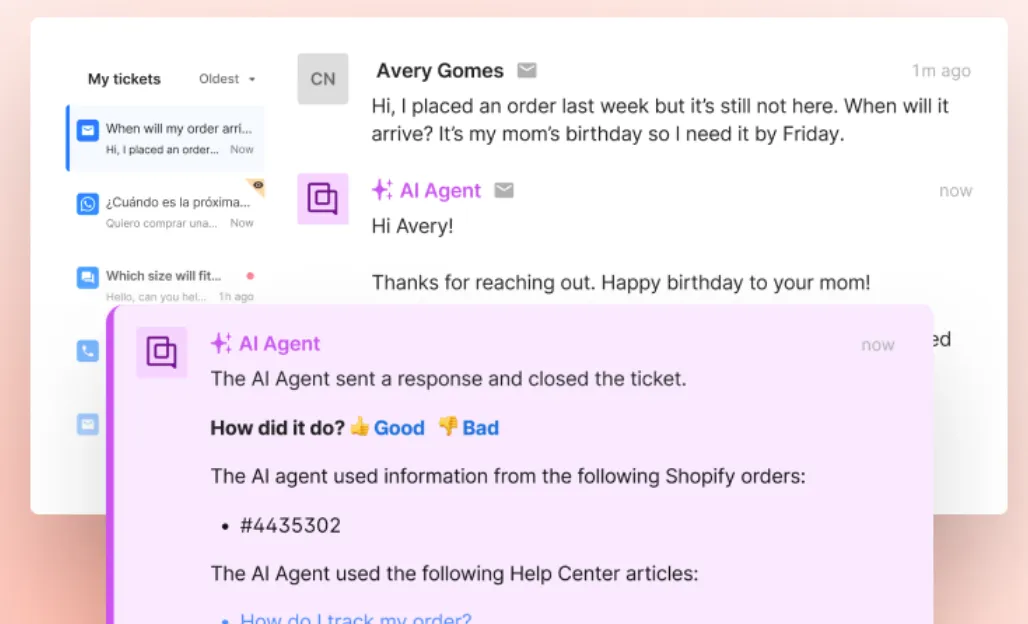Select the phone call ticket icon
The height and width of the screenshot is (624, 1028).
click(88, 351)
